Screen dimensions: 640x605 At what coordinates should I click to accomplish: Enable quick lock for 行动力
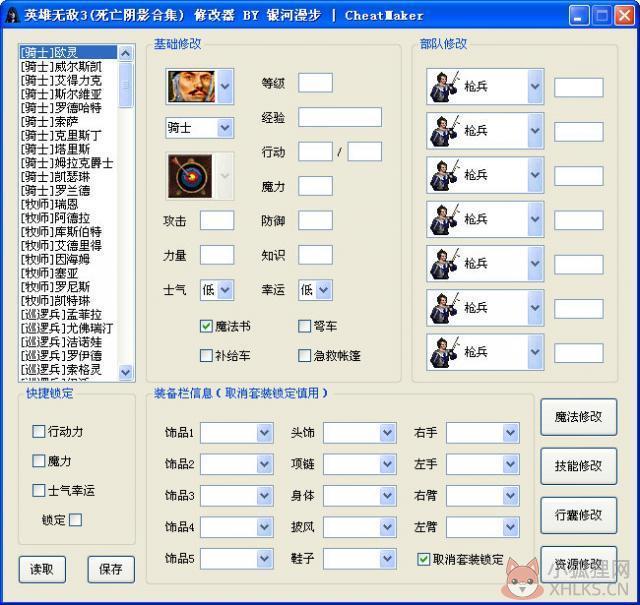[x=38, y=432]
